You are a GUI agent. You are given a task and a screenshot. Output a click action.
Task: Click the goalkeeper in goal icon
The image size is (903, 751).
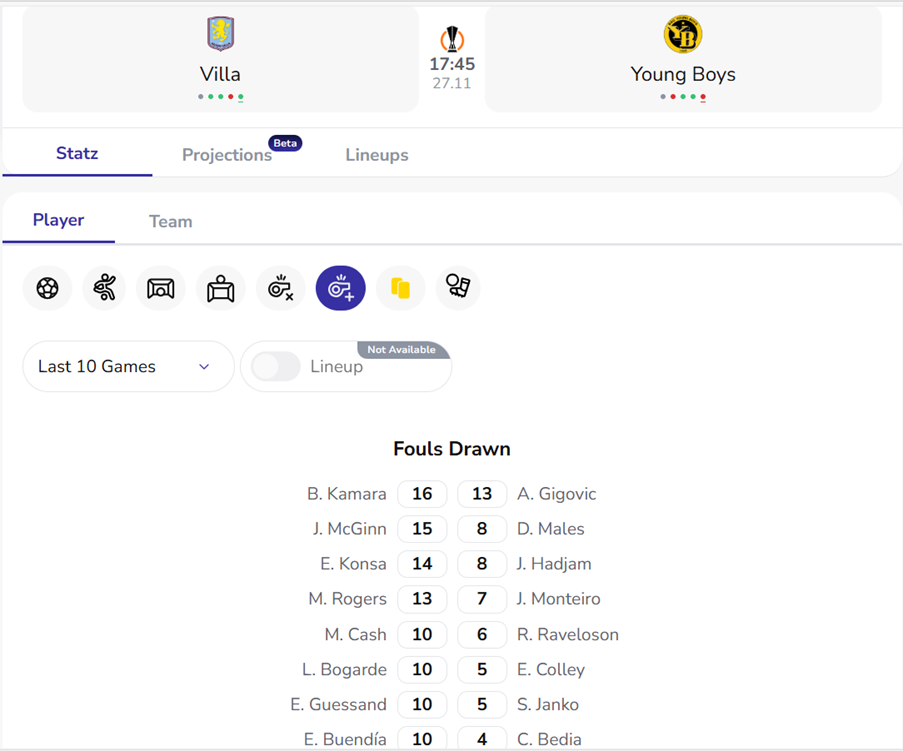(221, 289)
